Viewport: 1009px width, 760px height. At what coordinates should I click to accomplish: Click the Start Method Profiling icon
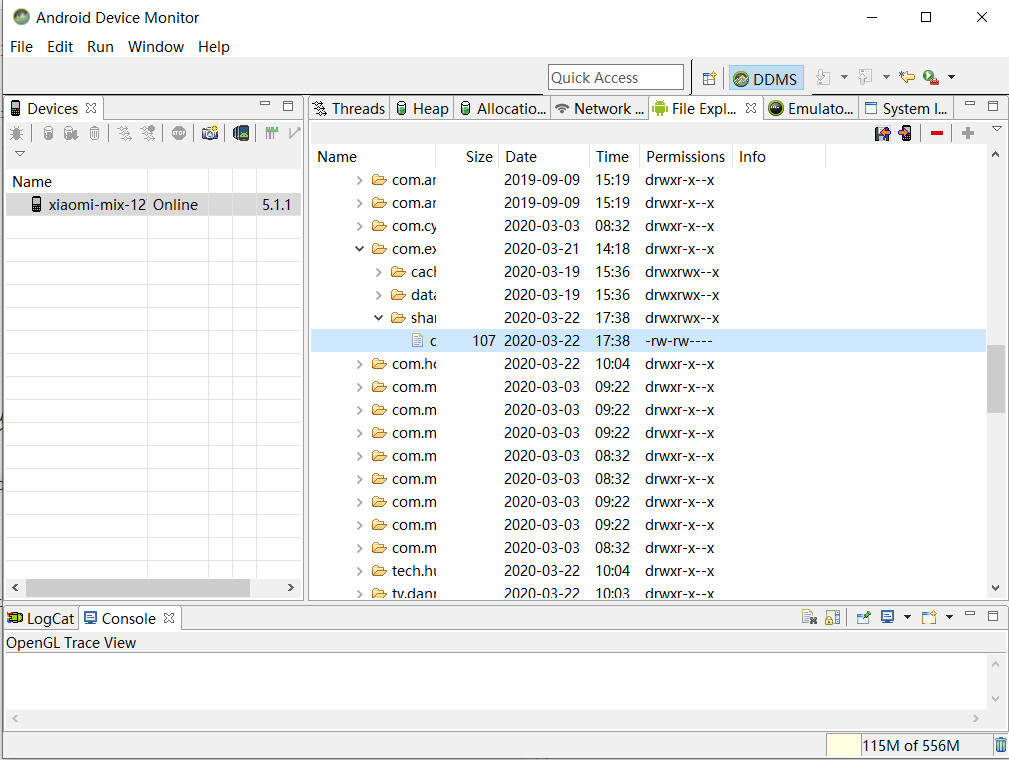click(x=148, y=133)
